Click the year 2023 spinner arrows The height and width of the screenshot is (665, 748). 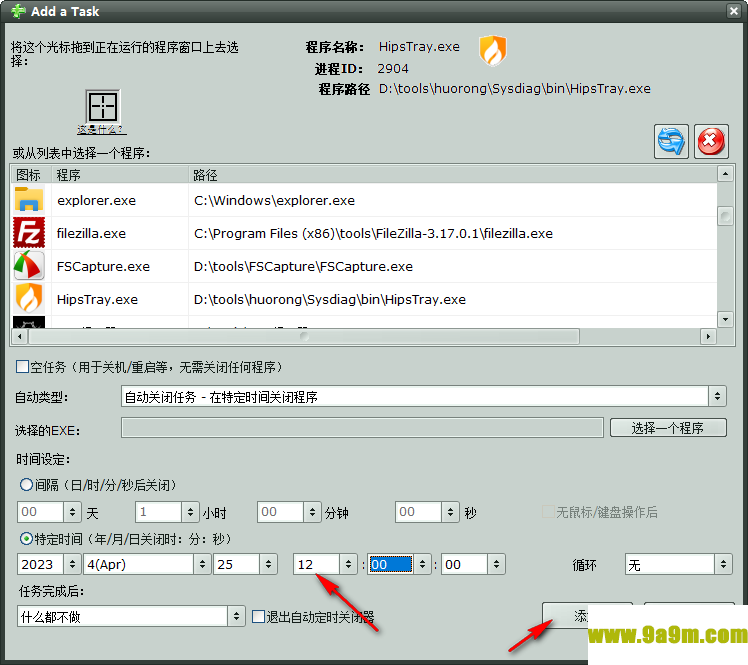72,564
